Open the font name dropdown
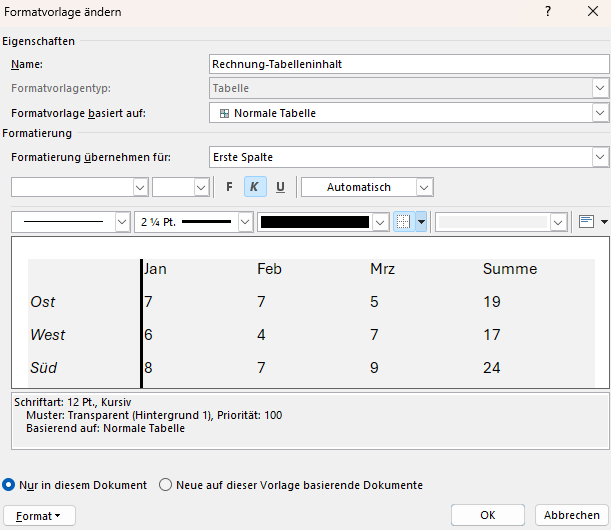611x530 pixels. tap(140, 187)
